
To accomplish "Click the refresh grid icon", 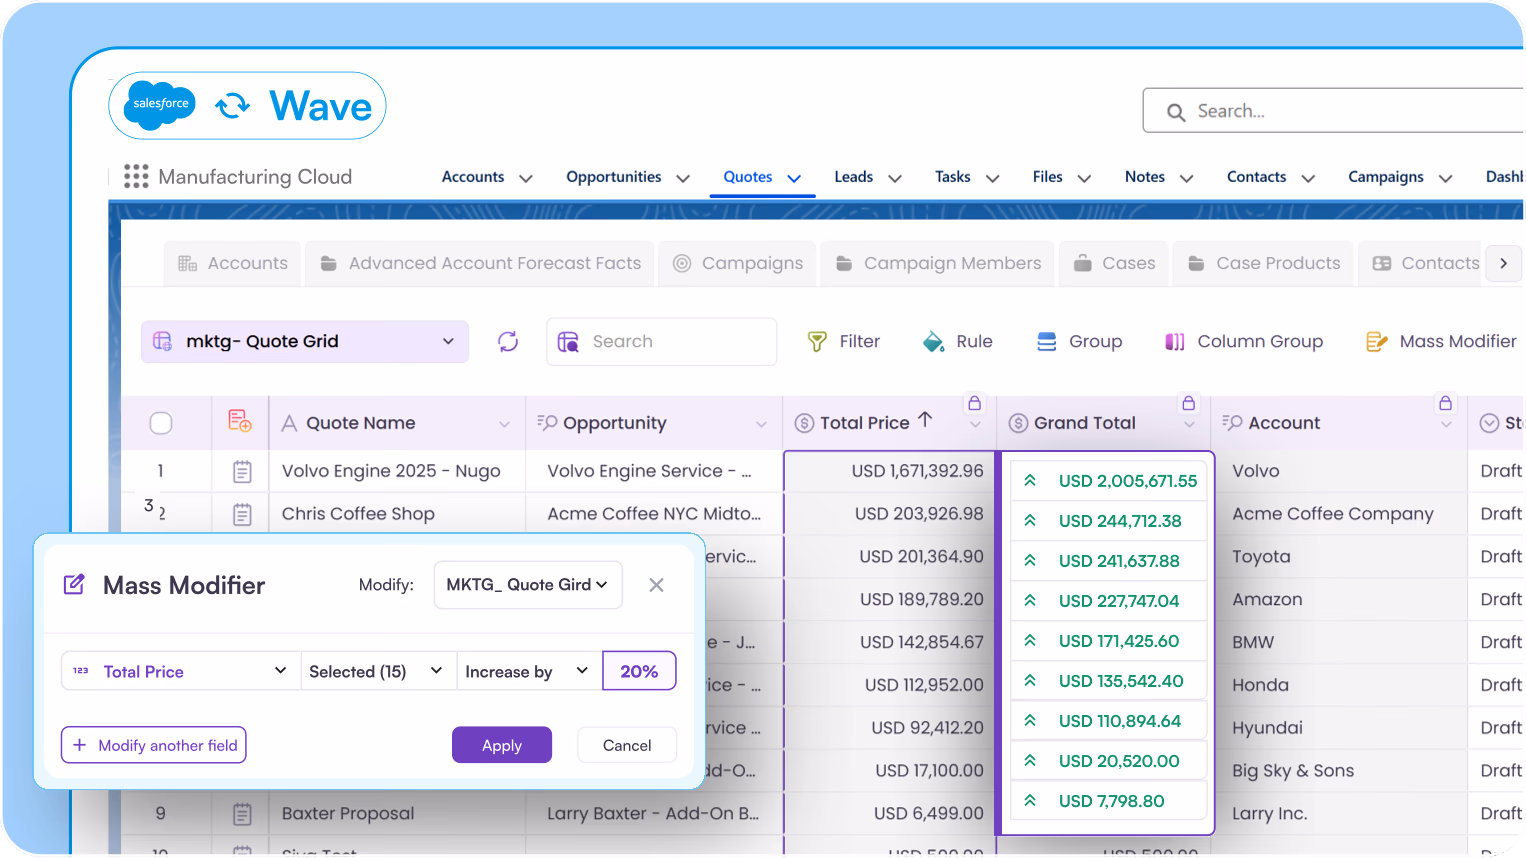I will click(x=508, y=342).
